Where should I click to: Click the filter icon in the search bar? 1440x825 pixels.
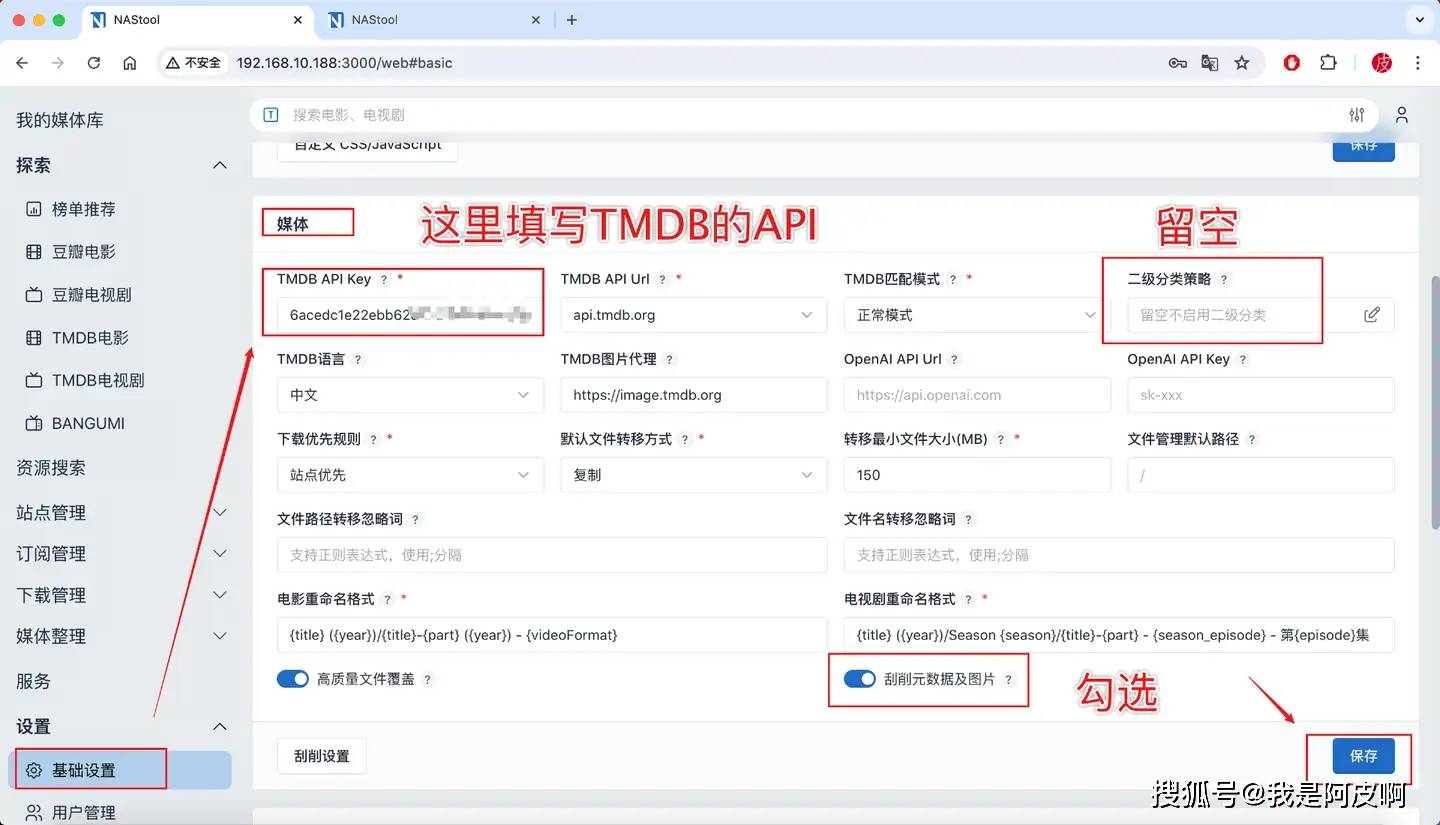click(x=1356, y=114)
